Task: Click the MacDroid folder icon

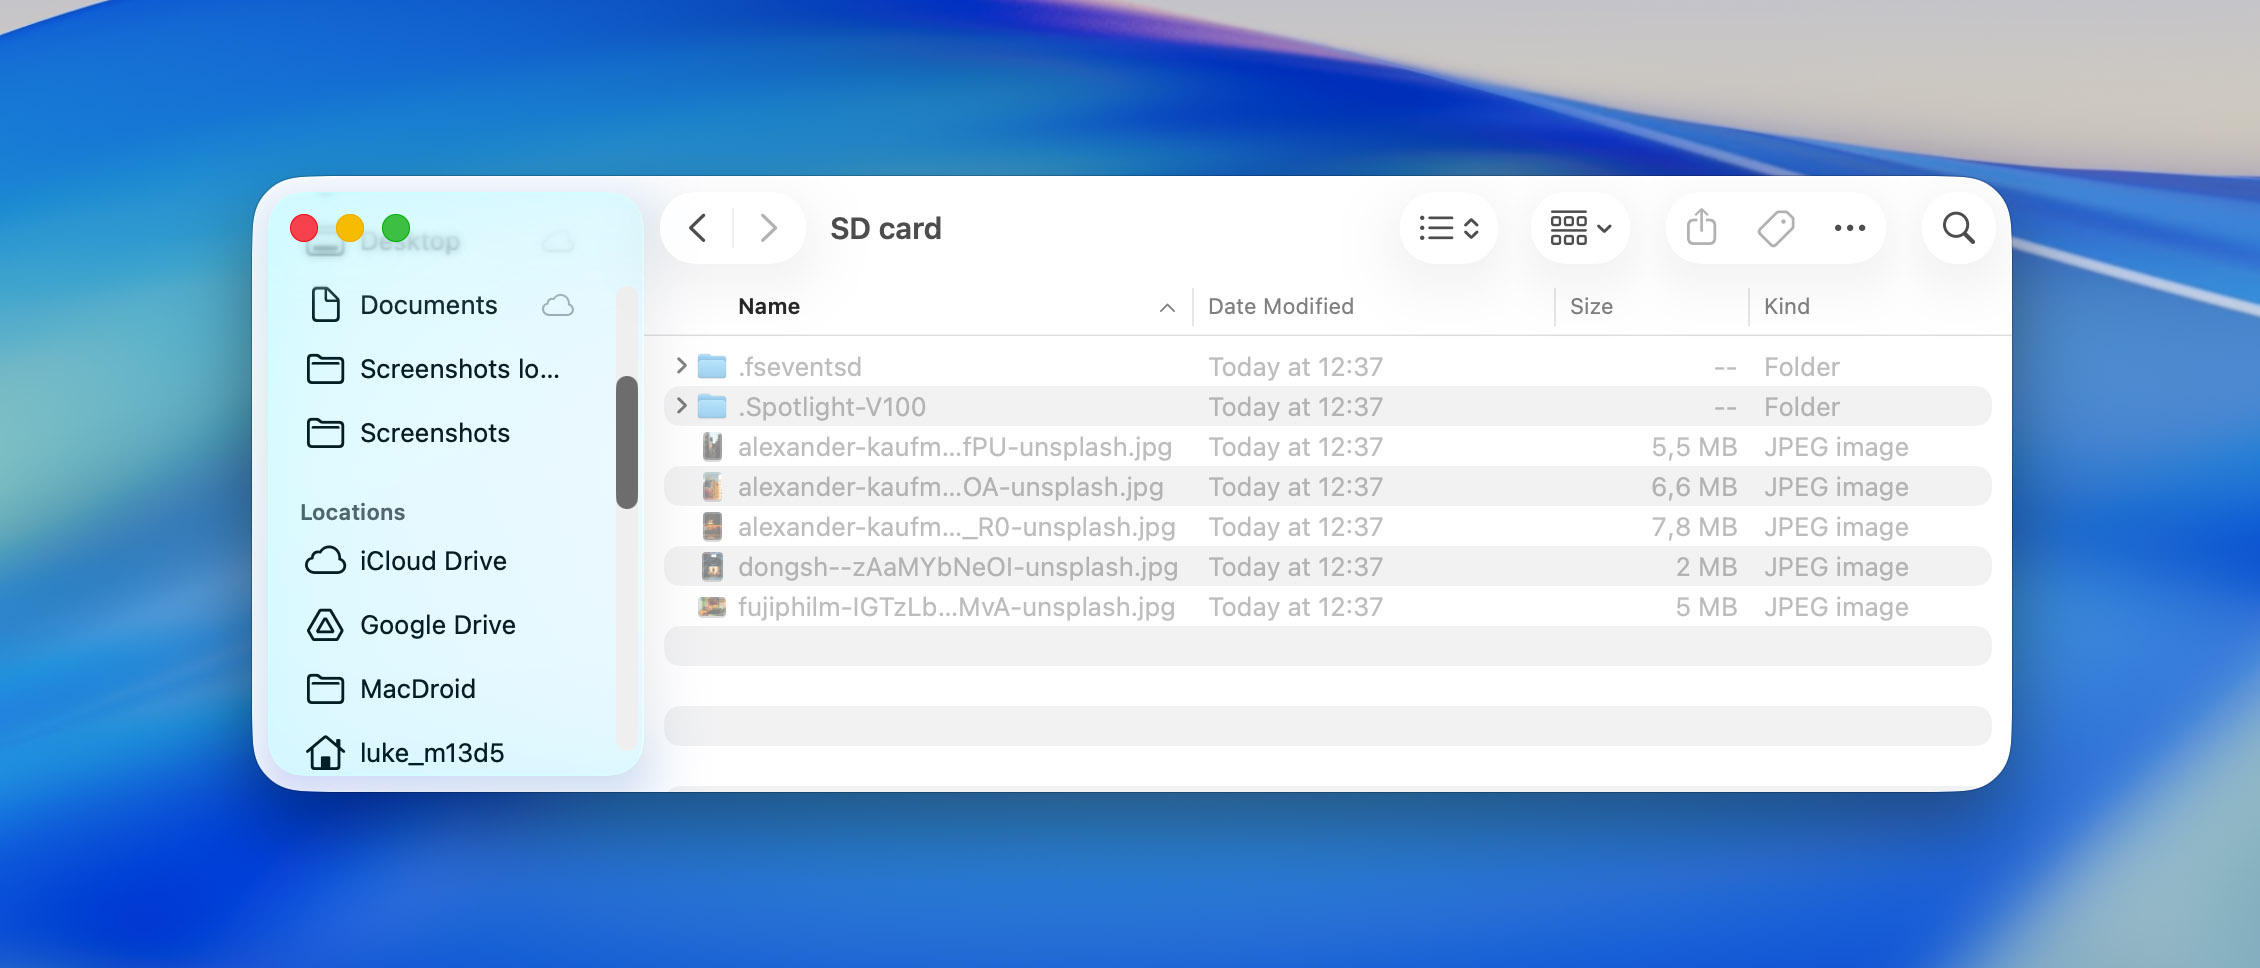Action: point(325,689)
